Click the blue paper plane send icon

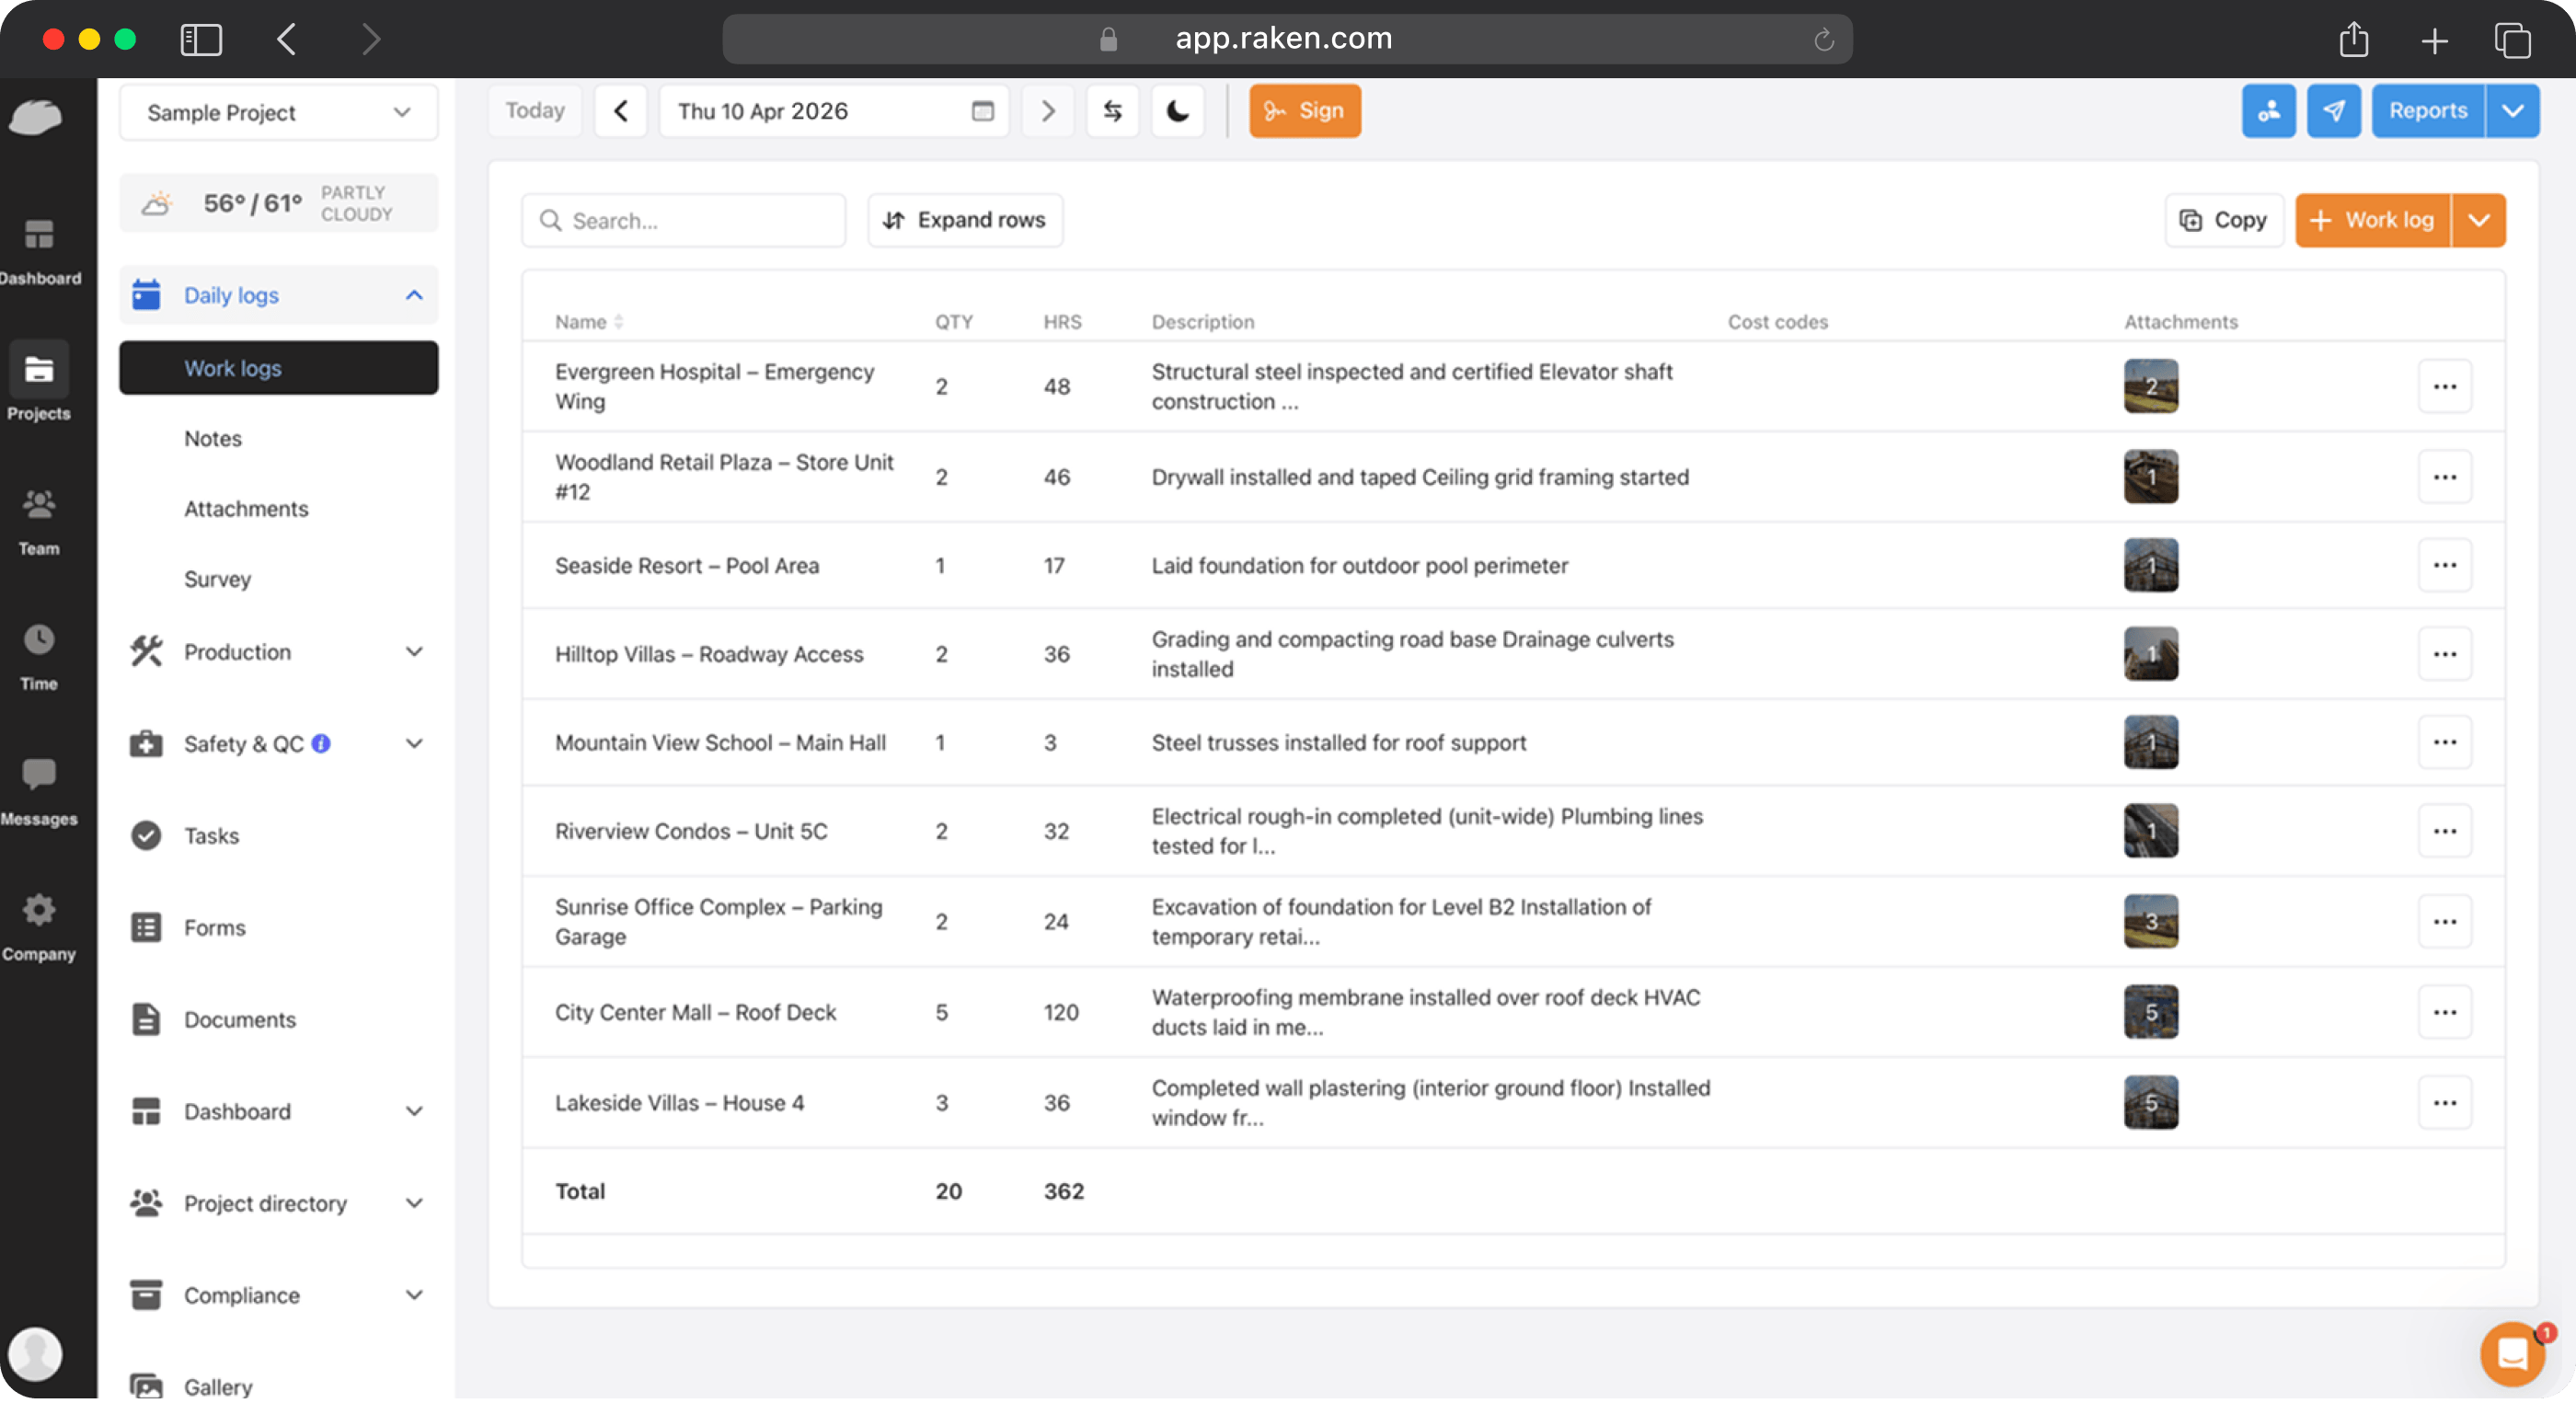[x=2333, y=111]
